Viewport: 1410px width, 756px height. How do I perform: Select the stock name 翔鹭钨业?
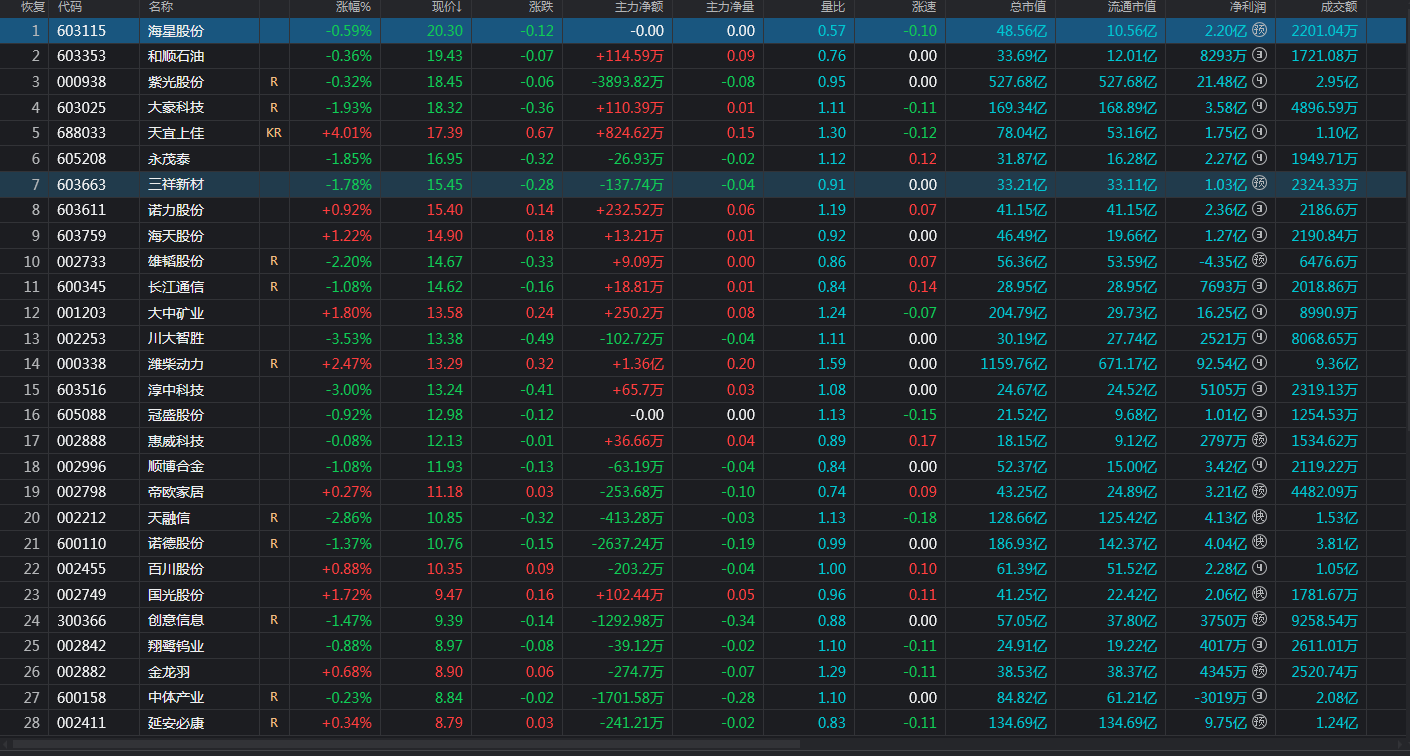176,646
